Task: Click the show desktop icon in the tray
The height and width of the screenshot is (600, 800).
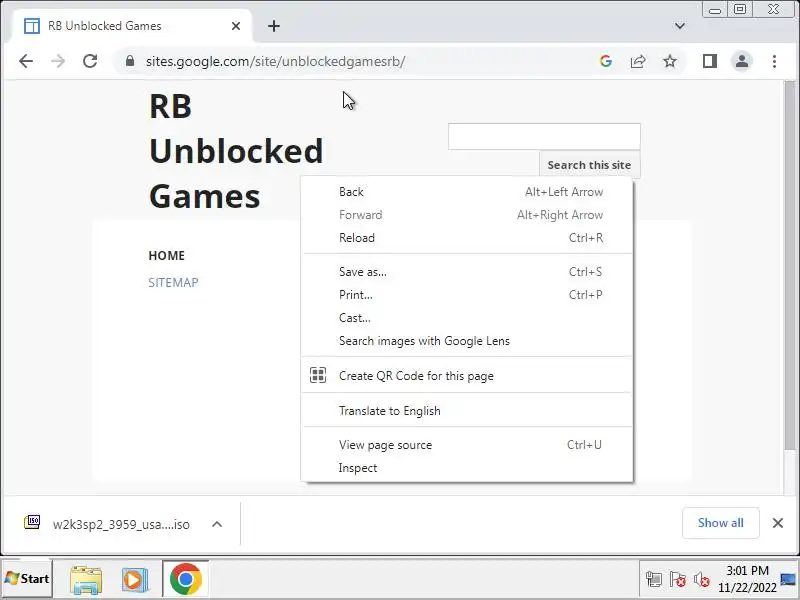Action: [788, 579]
